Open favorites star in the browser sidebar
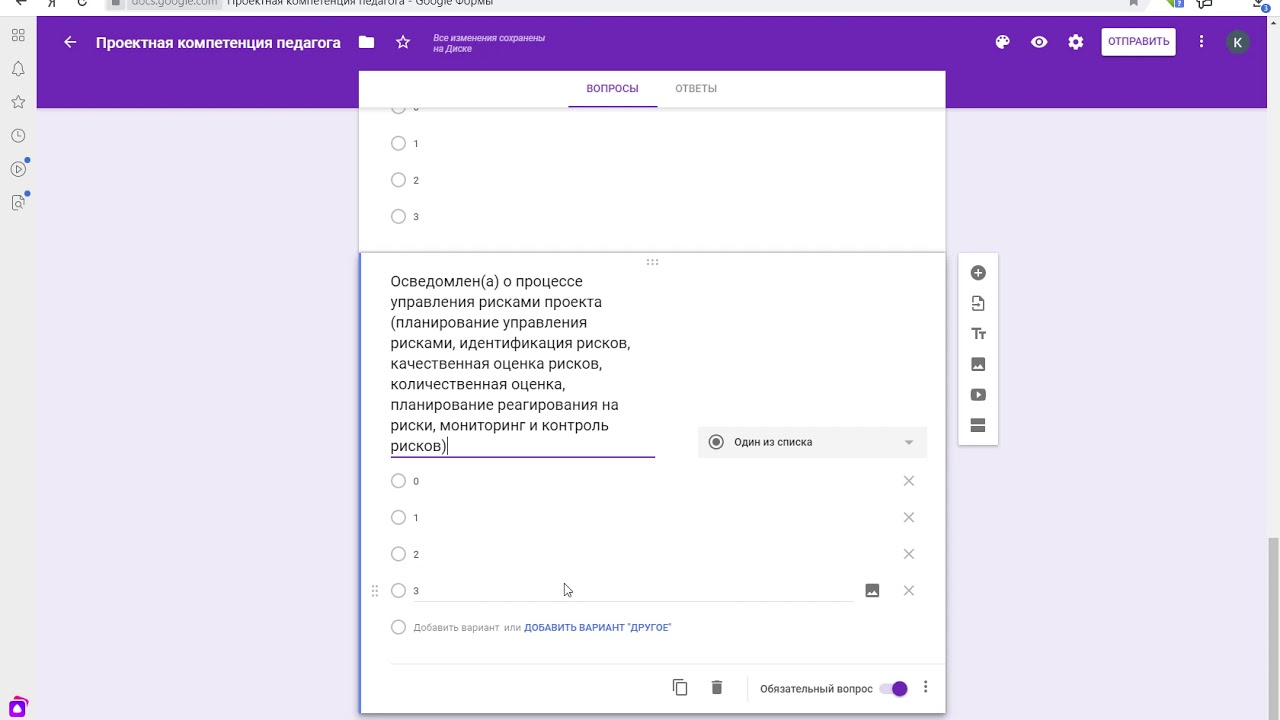This screenshot has height=720, width=1280. pos(18,102)
